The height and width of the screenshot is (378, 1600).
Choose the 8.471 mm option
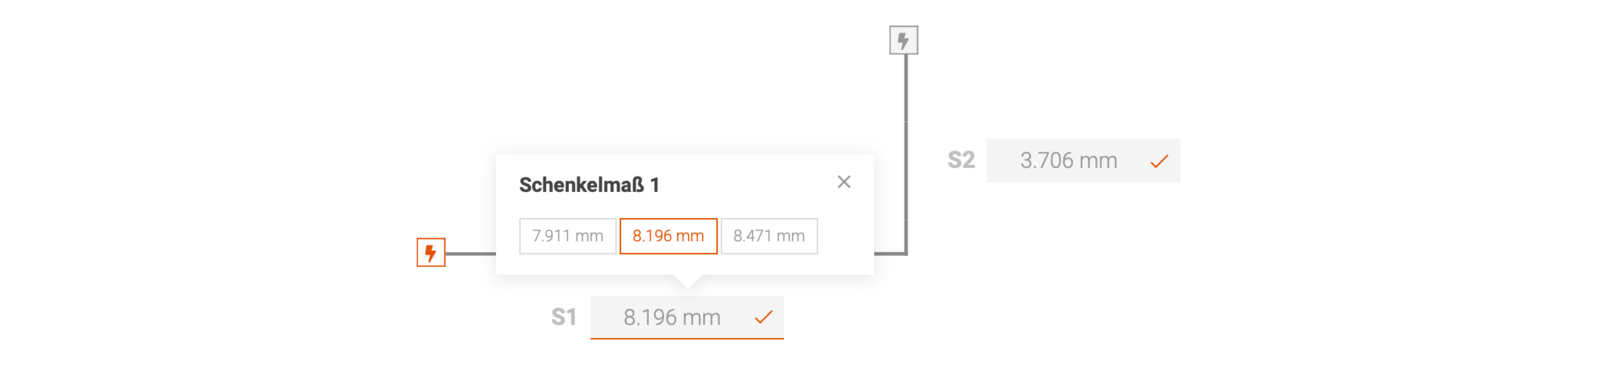pyautogui.click(x=769, y=236)
